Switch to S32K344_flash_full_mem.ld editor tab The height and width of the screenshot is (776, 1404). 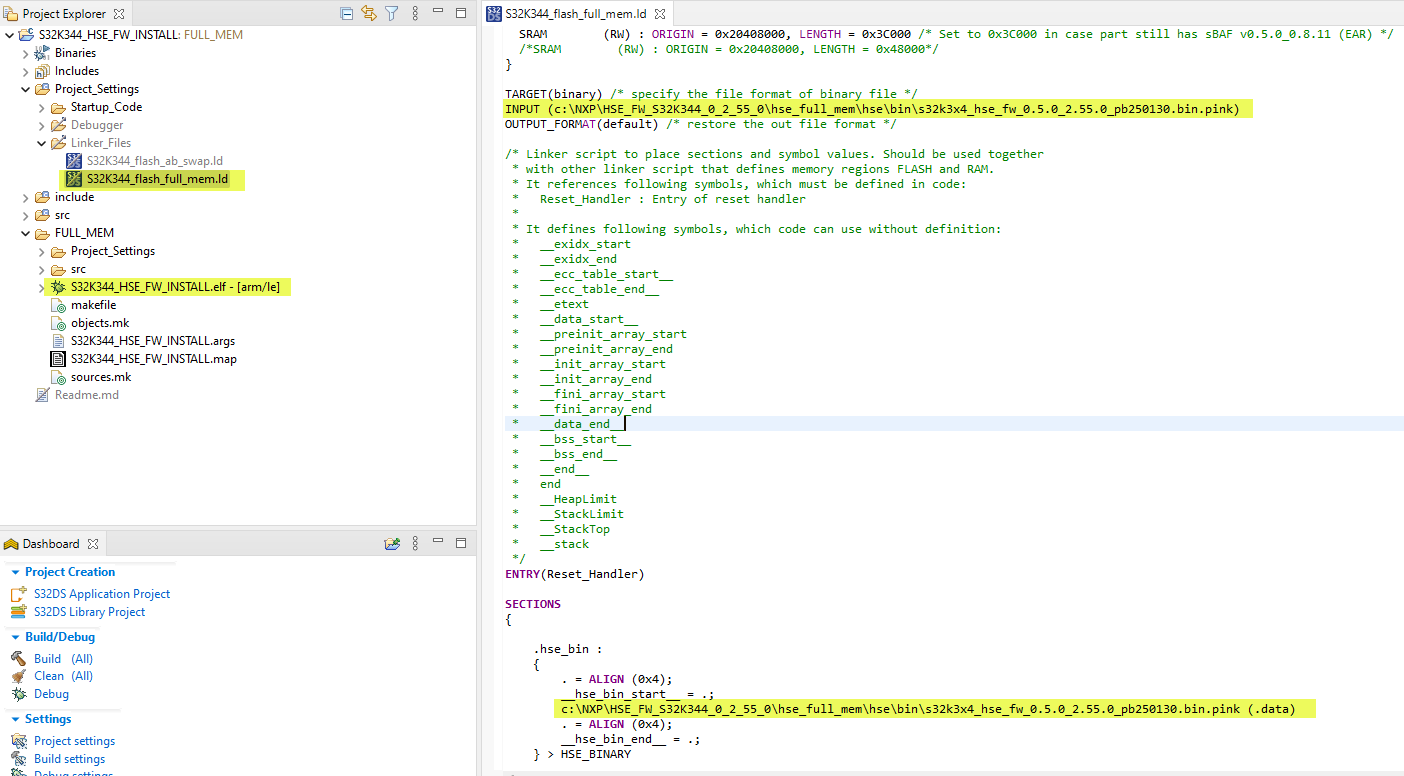(x=568, y=14)
